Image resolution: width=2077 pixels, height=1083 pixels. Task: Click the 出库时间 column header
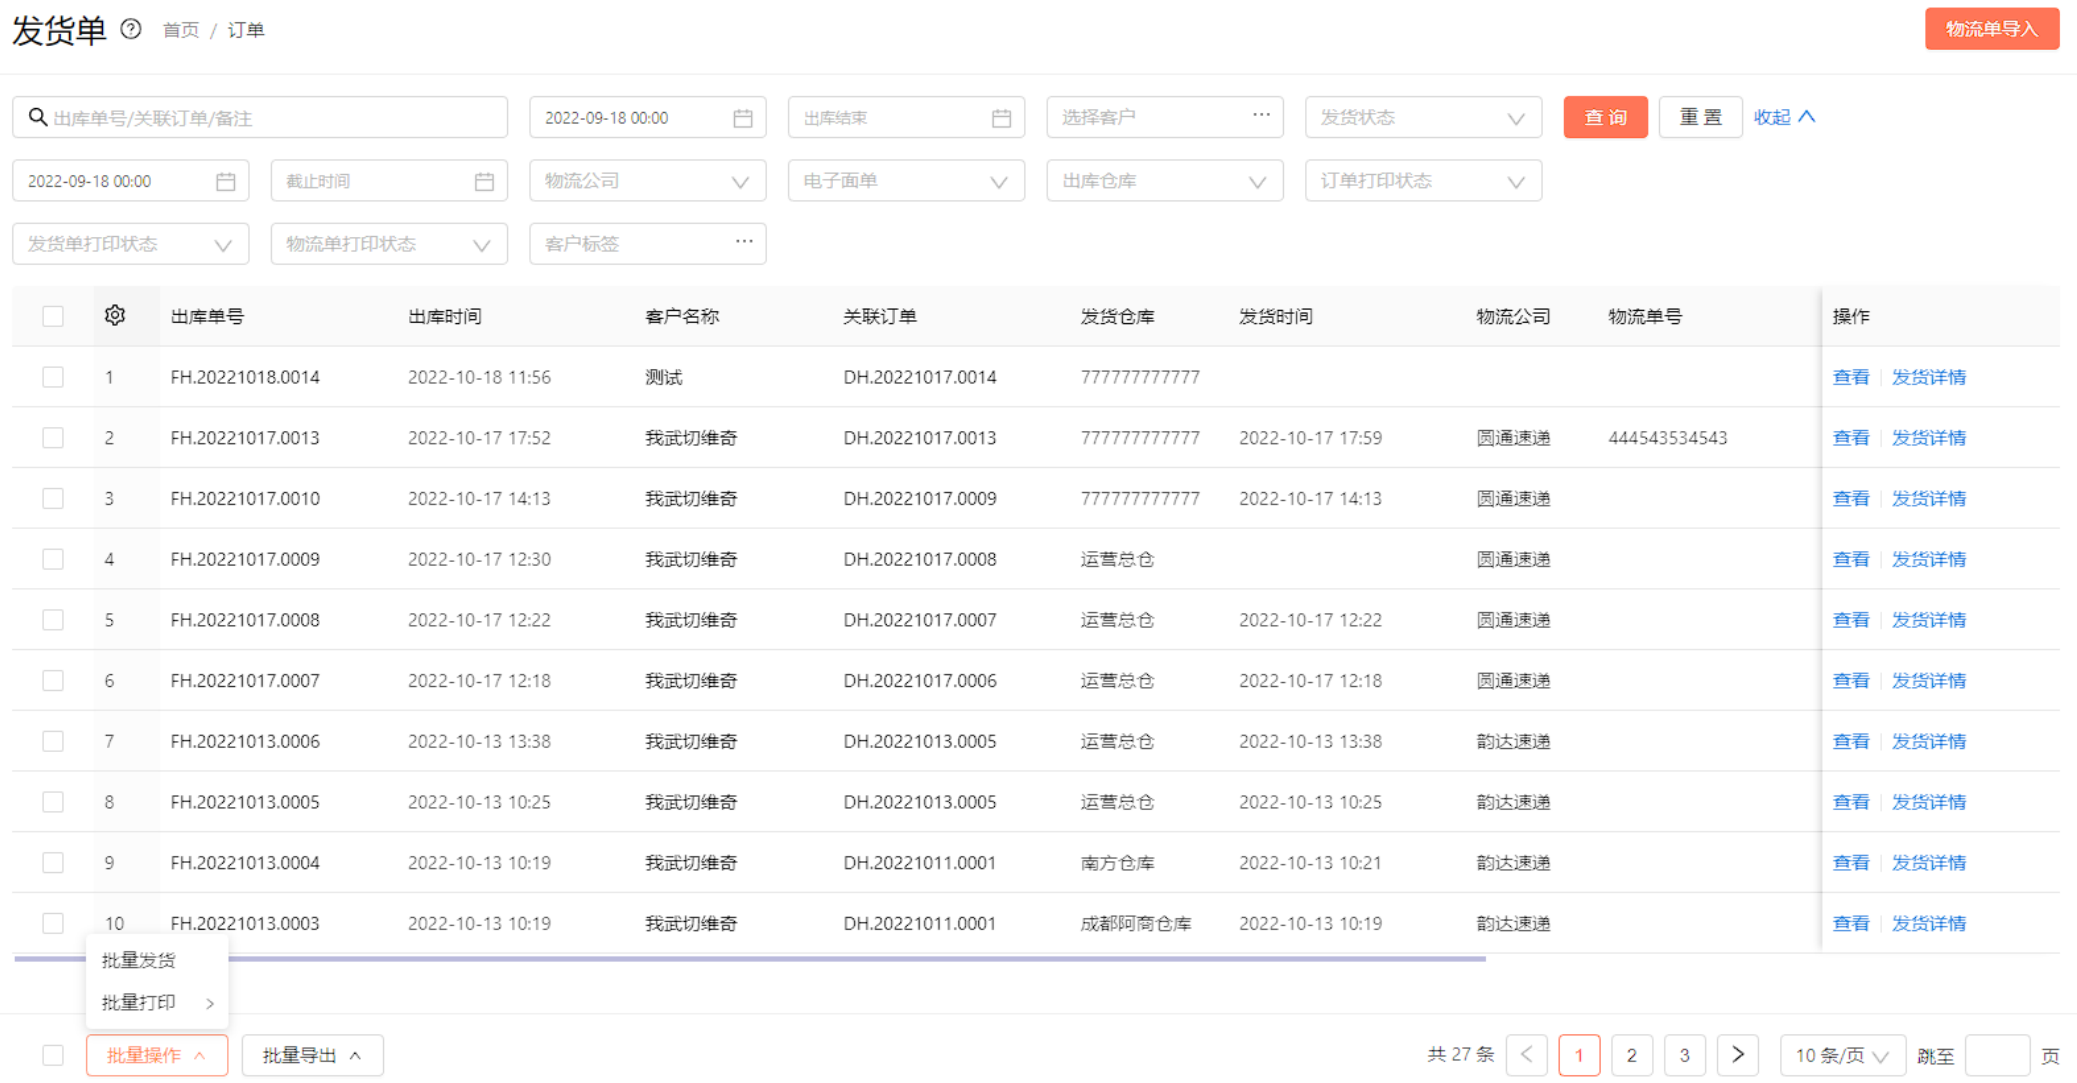(445, 316)
